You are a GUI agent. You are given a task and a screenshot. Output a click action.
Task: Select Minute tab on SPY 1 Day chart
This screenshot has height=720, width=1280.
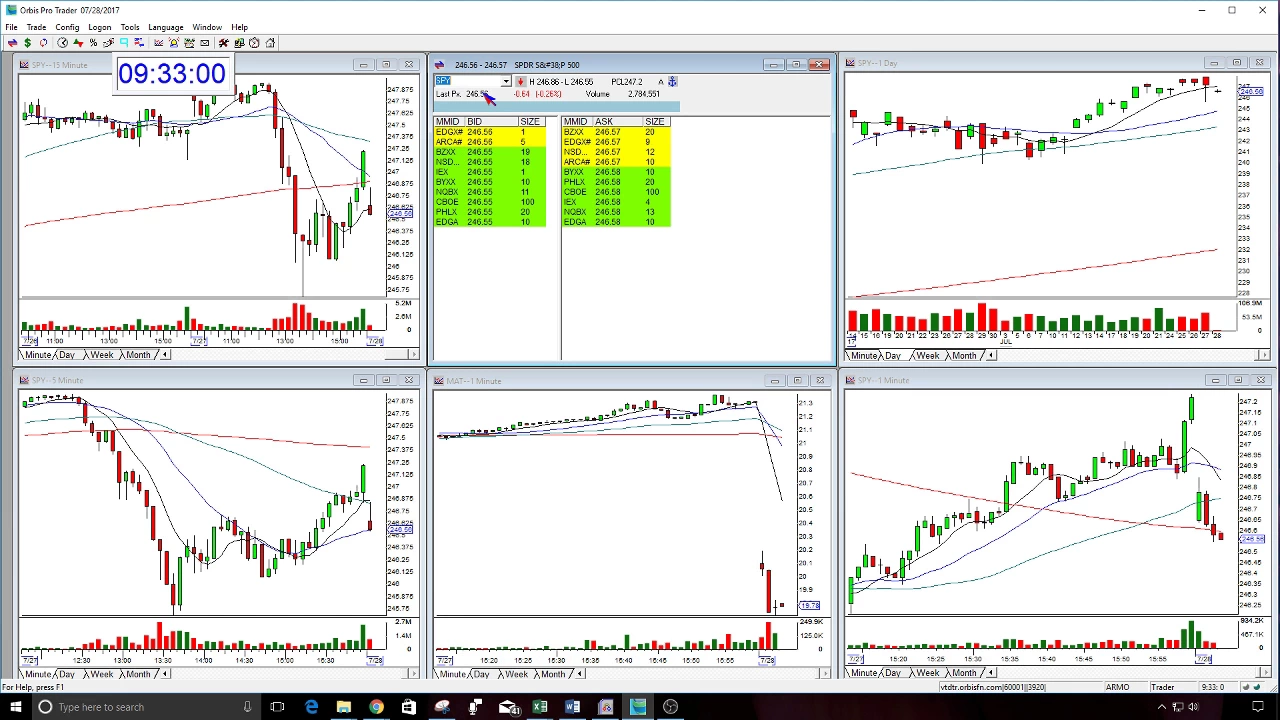(x=863, y=356)
